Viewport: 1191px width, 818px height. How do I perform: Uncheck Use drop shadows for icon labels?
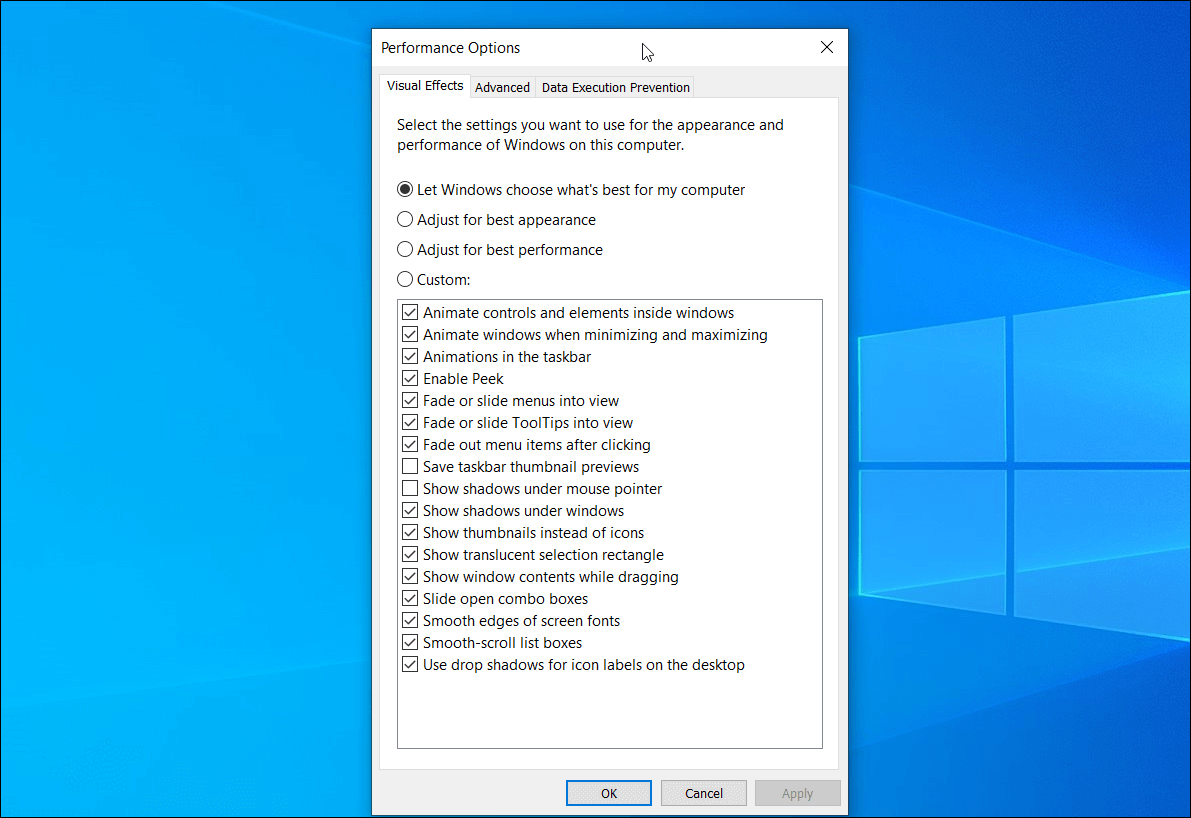click(x=410, y=664)
